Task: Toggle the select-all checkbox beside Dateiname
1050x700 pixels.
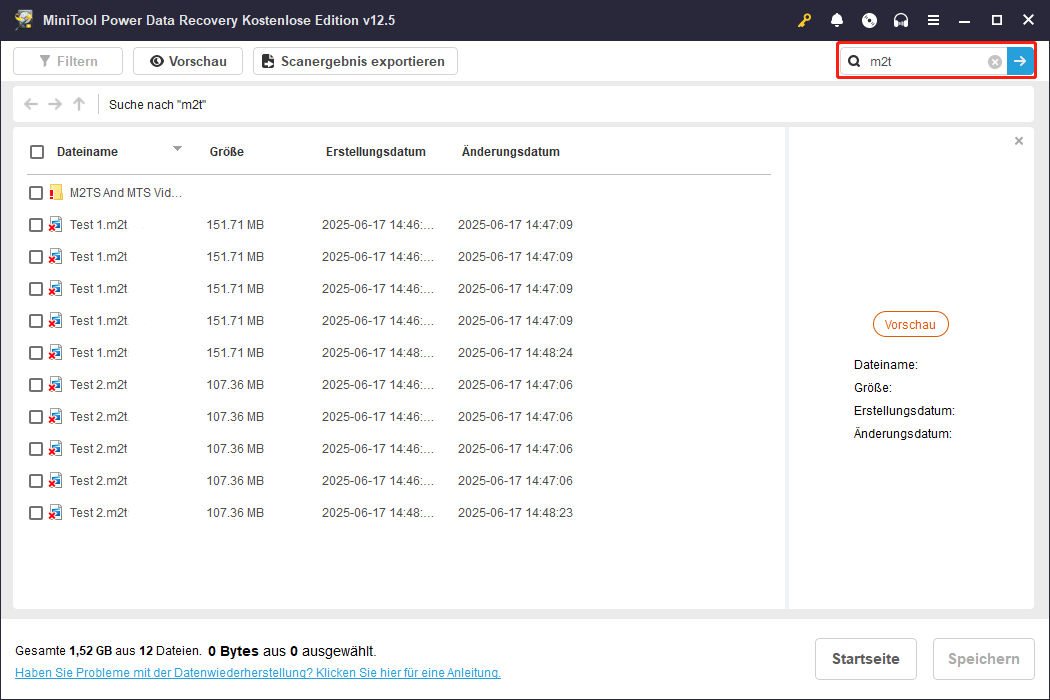Action: tap(37, 152)
